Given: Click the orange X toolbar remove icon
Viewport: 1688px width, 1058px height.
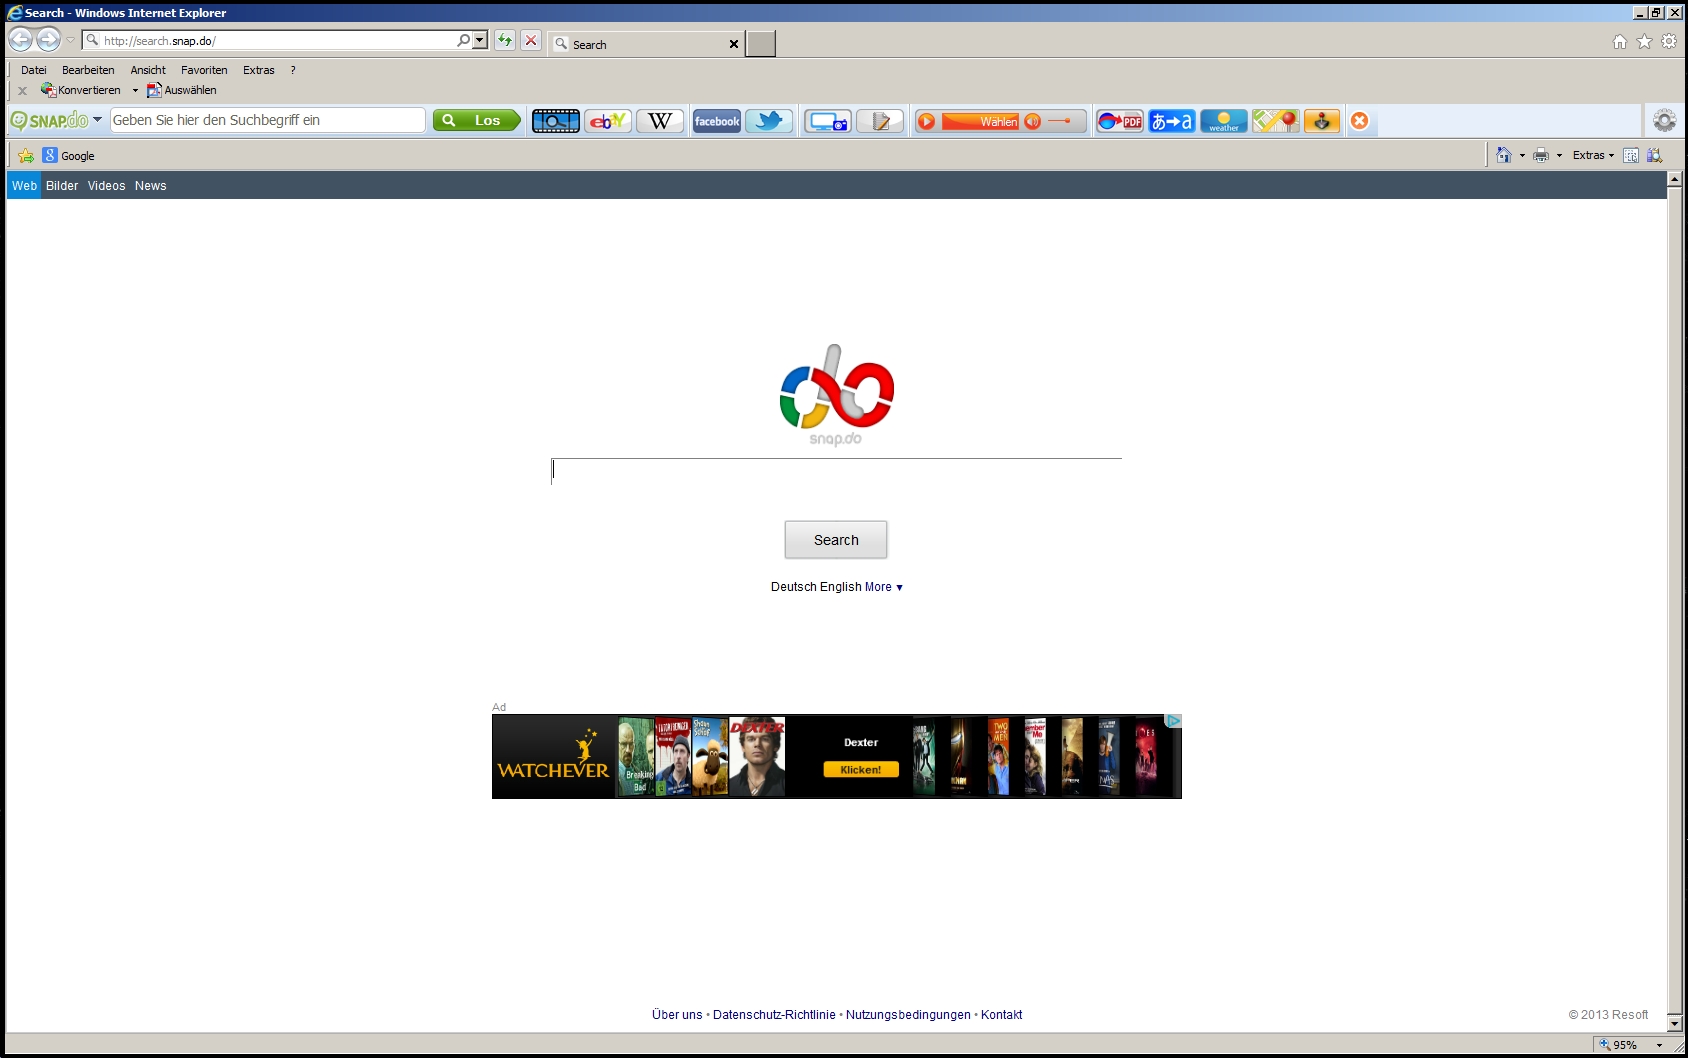Looking at the screenshot, I should pos(1359,121).
